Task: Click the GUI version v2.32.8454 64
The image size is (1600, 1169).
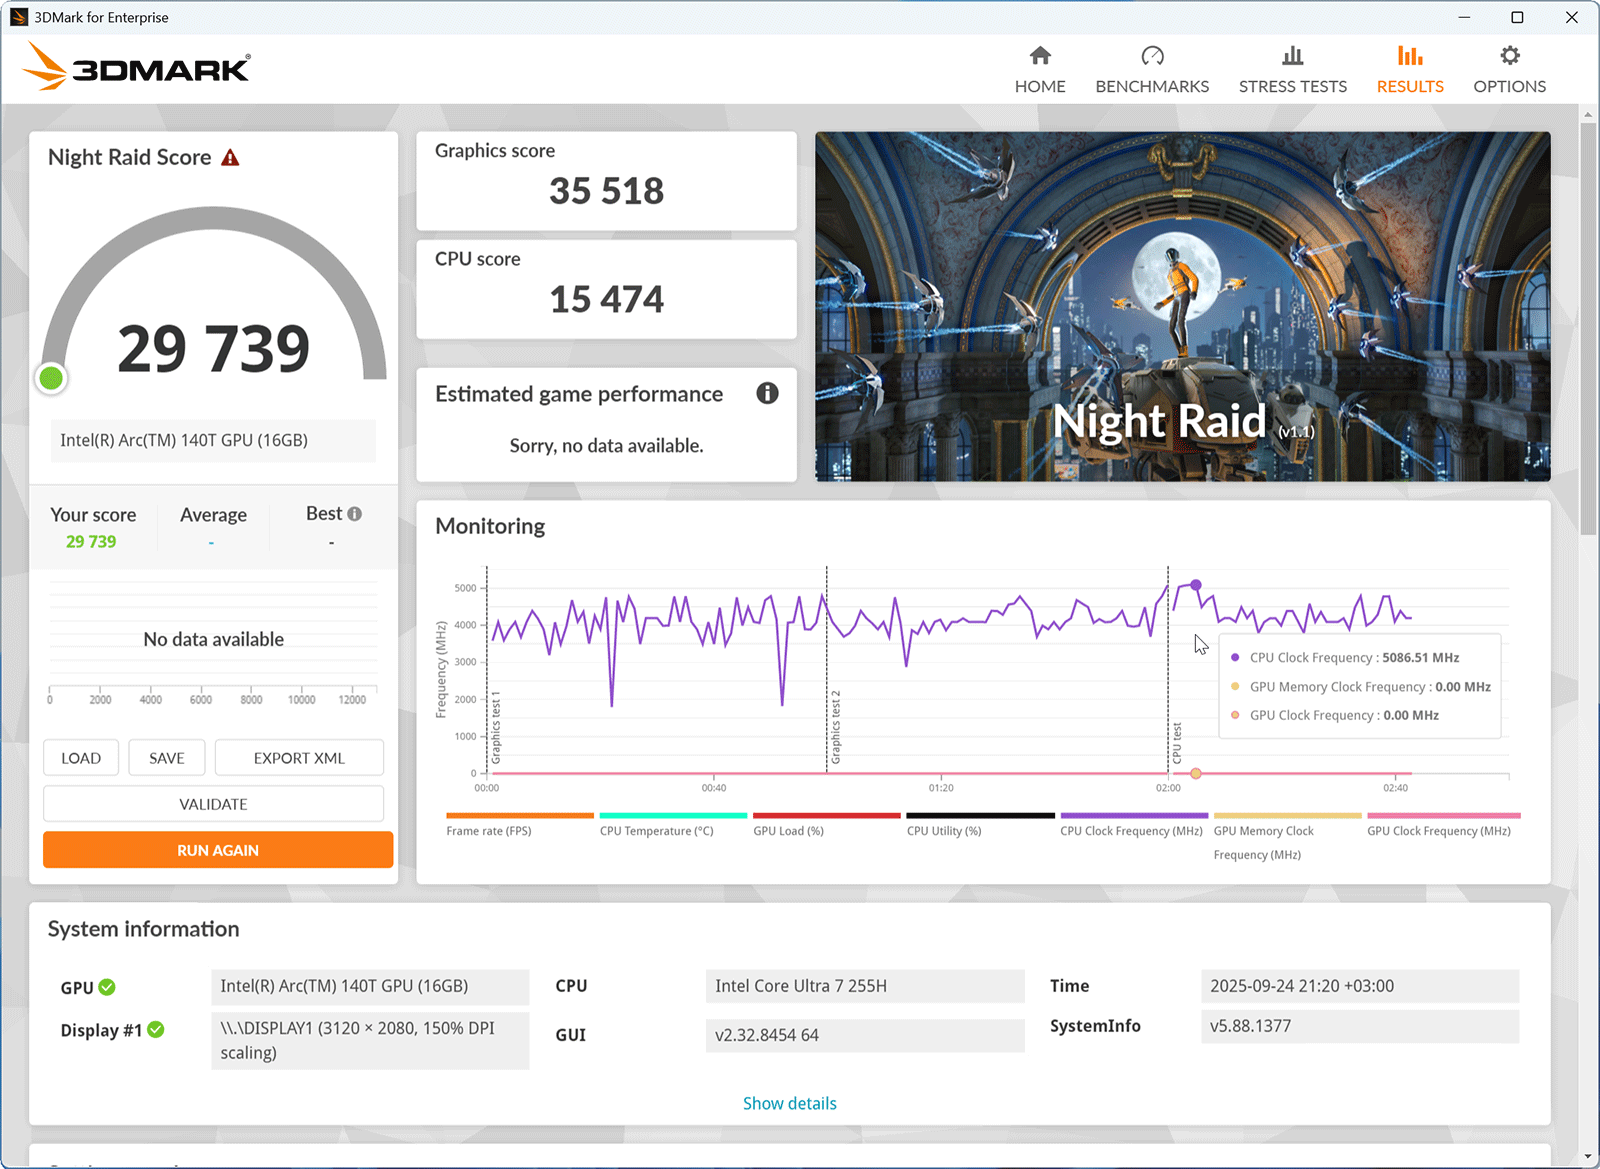Action: coord(865,1035)
